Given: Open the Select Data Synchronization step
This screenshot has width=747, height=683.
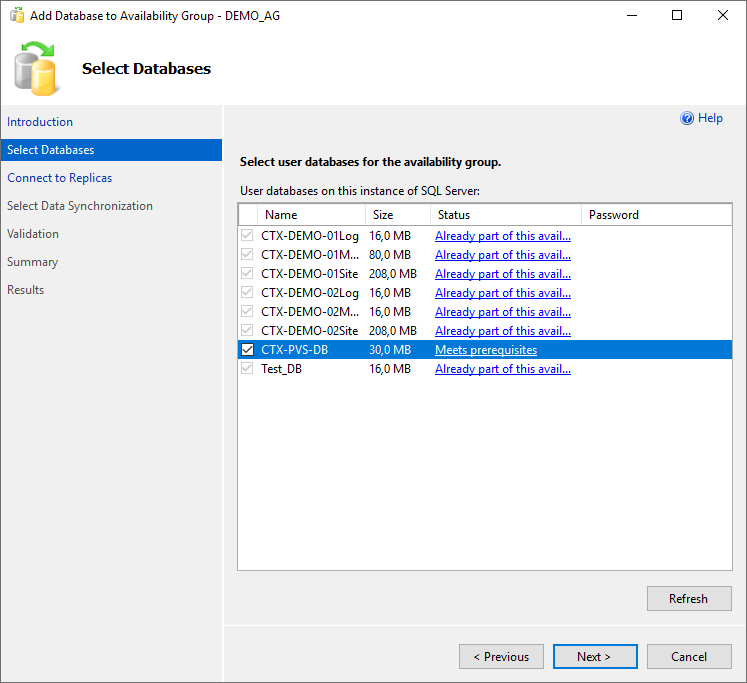Looking at the screenshot, I should (80, 206).
